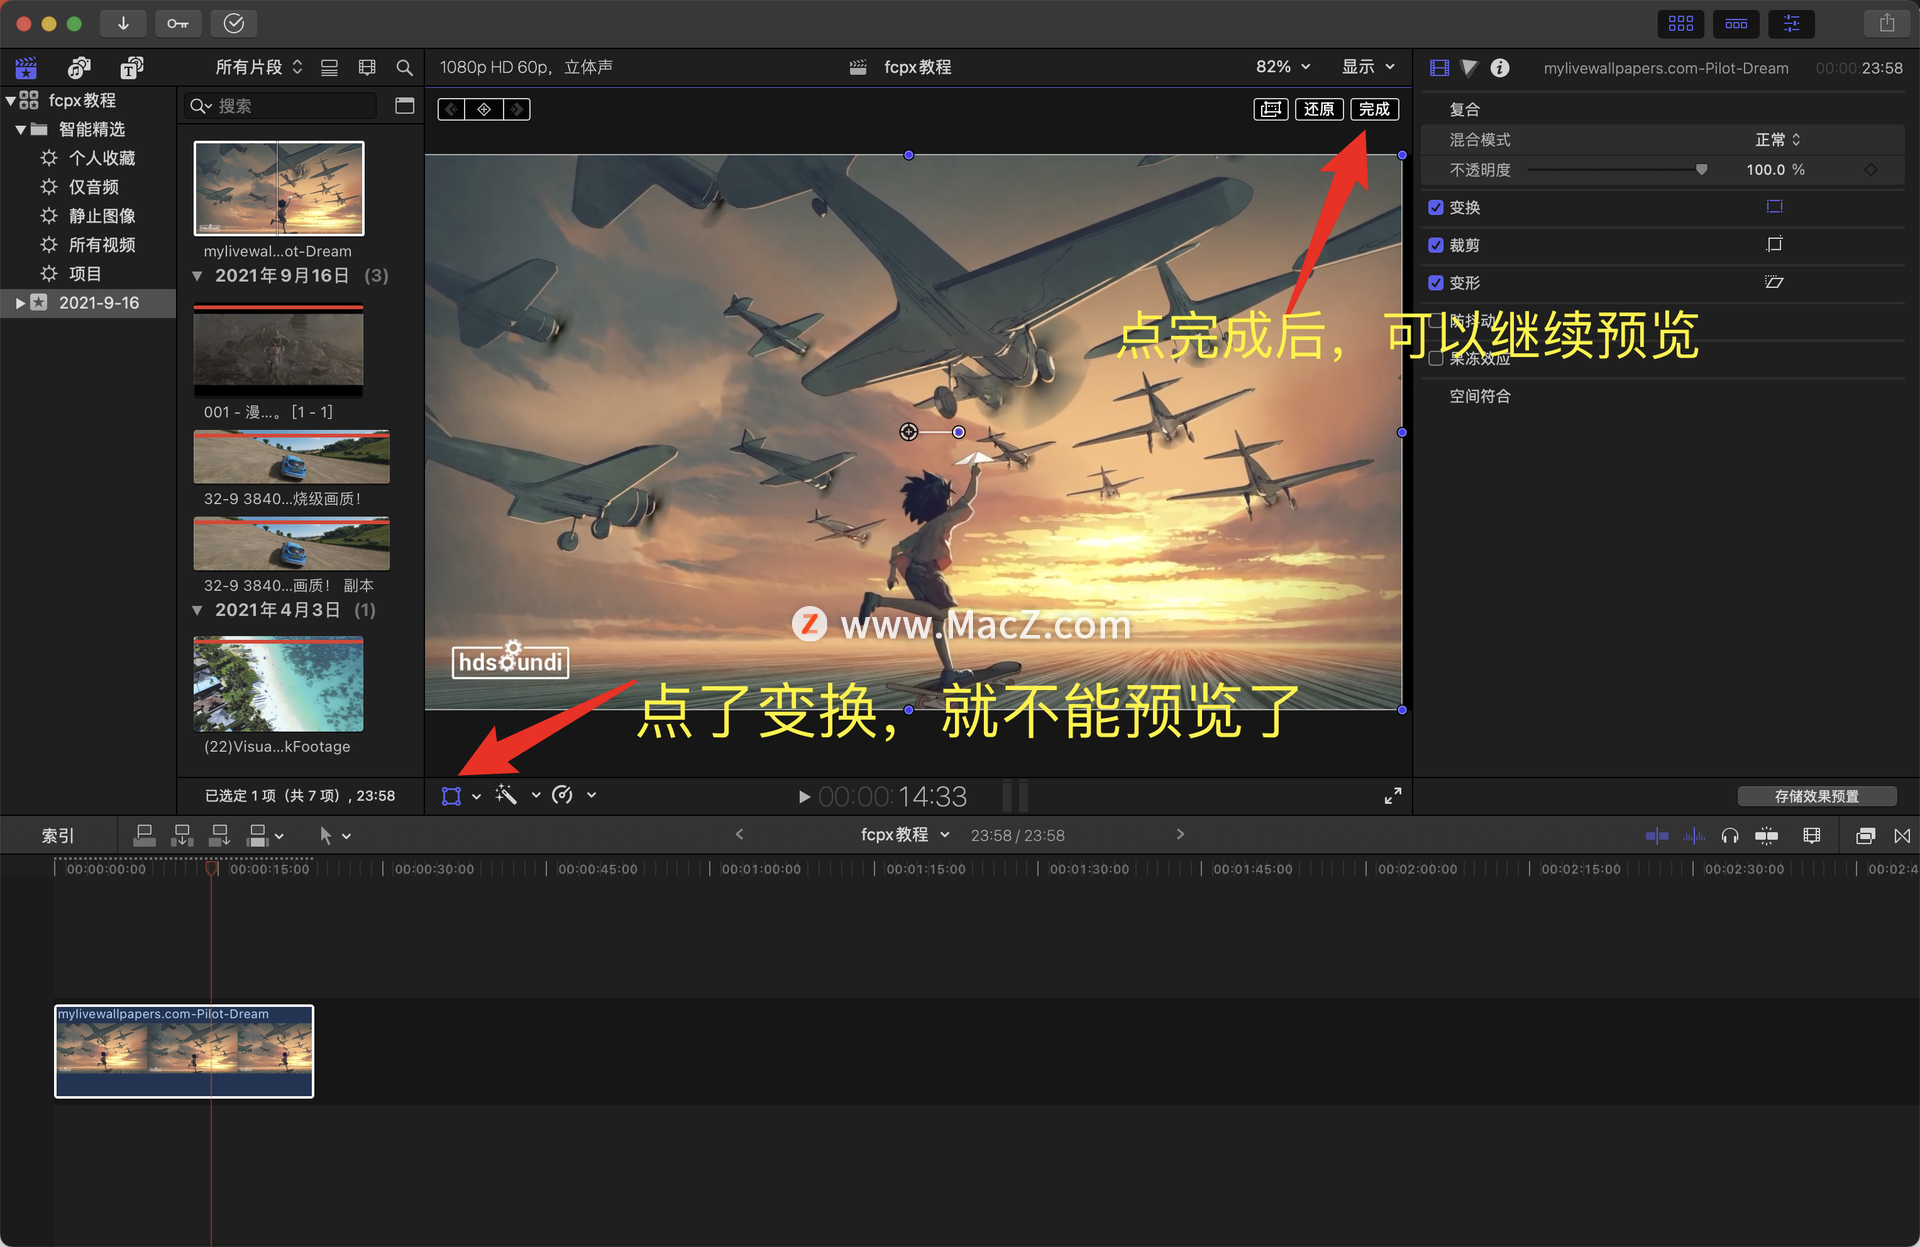Open the 显示 view options dropdown

1368,67
